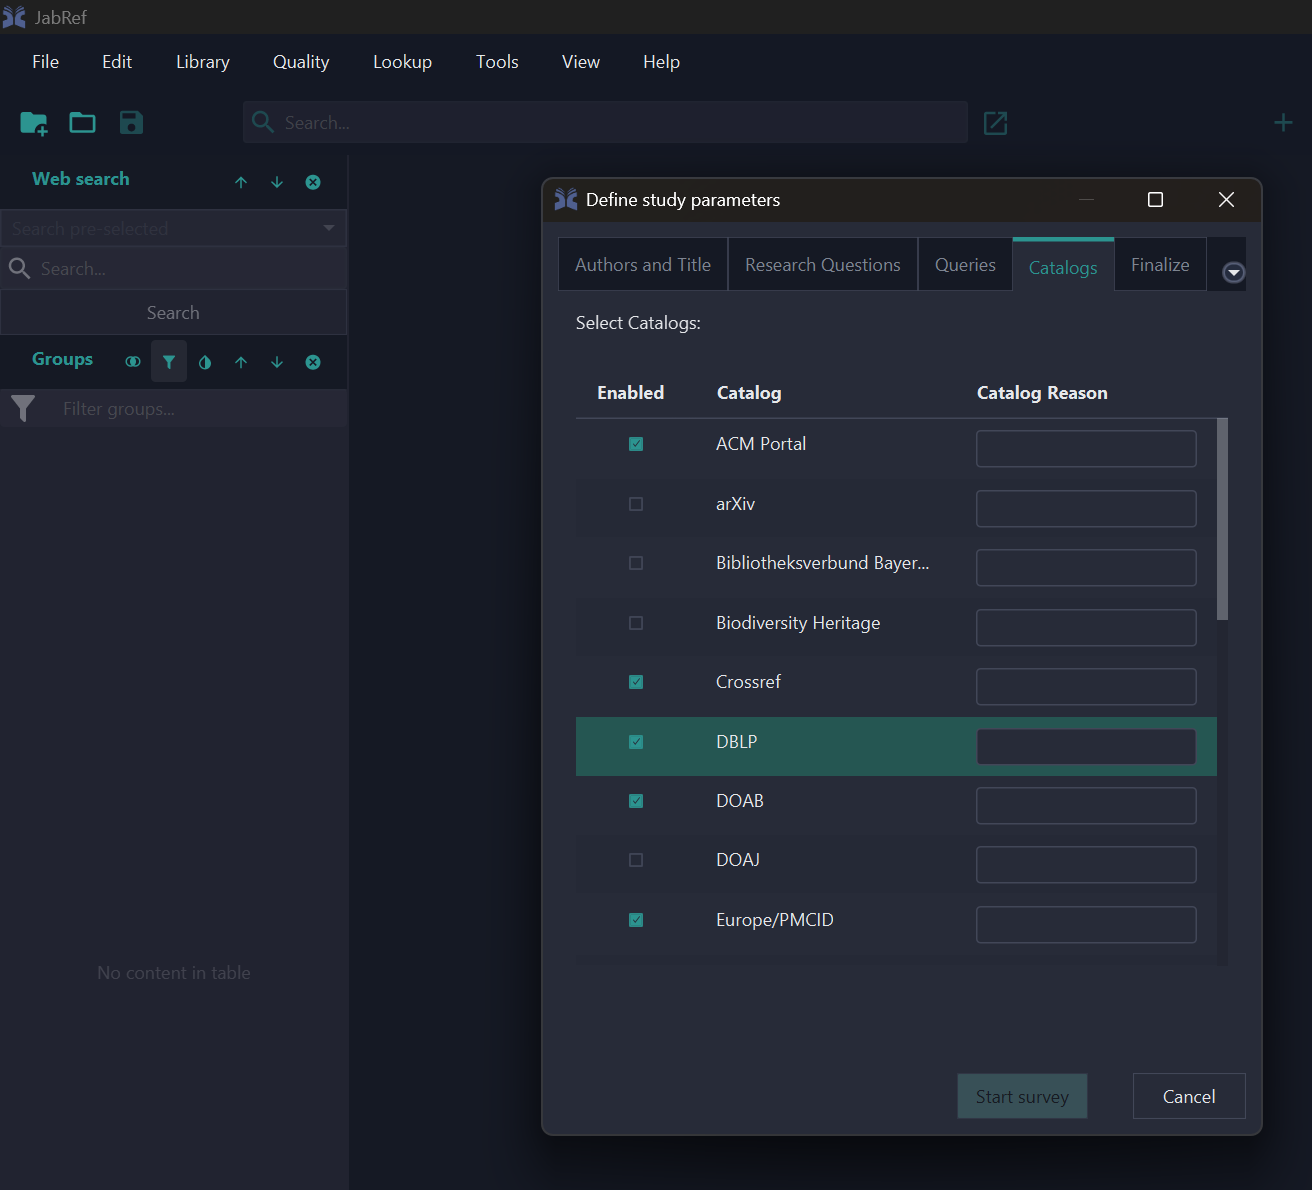1312x1190 pixels.
Task: Click the Enabled column header
Action: coord(630,393)
